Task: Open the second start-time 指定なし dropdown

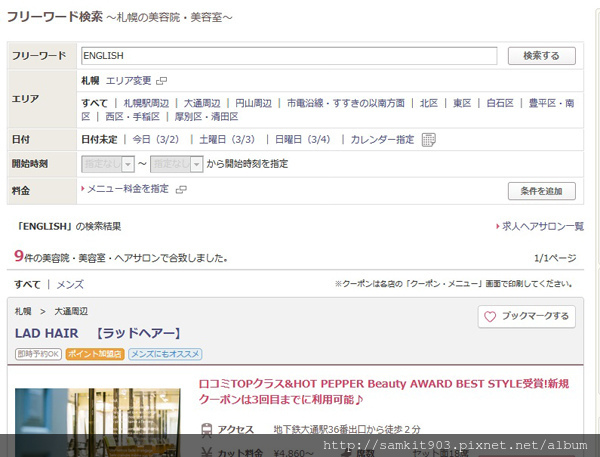Action: point(176,164)
